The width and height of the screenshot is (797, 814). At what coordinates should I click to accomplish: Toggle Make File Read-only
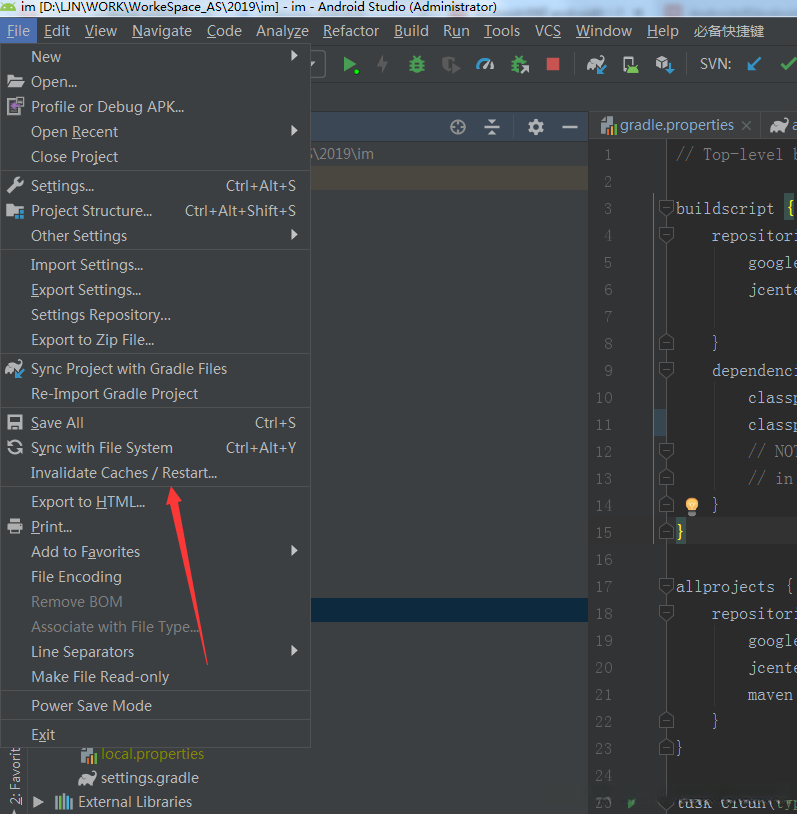100,676
